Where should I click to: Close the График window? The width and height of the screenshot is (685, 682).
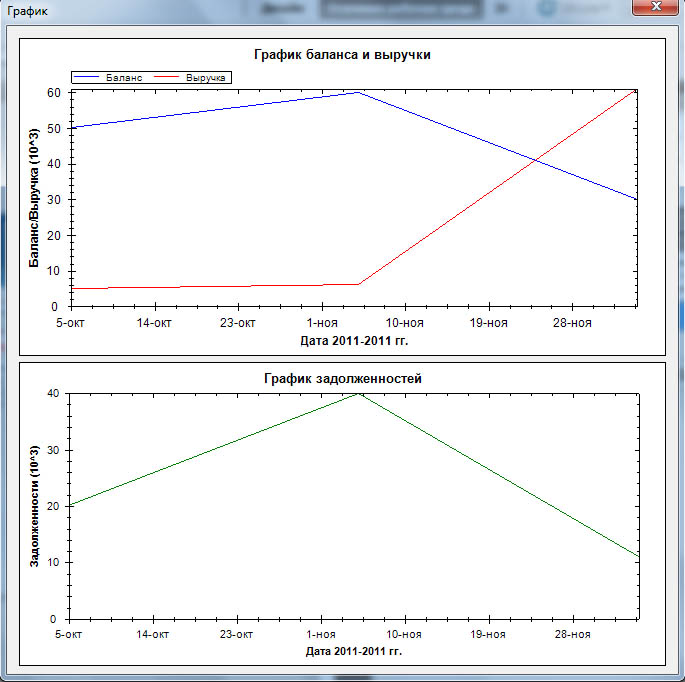(x=654, y=7)
